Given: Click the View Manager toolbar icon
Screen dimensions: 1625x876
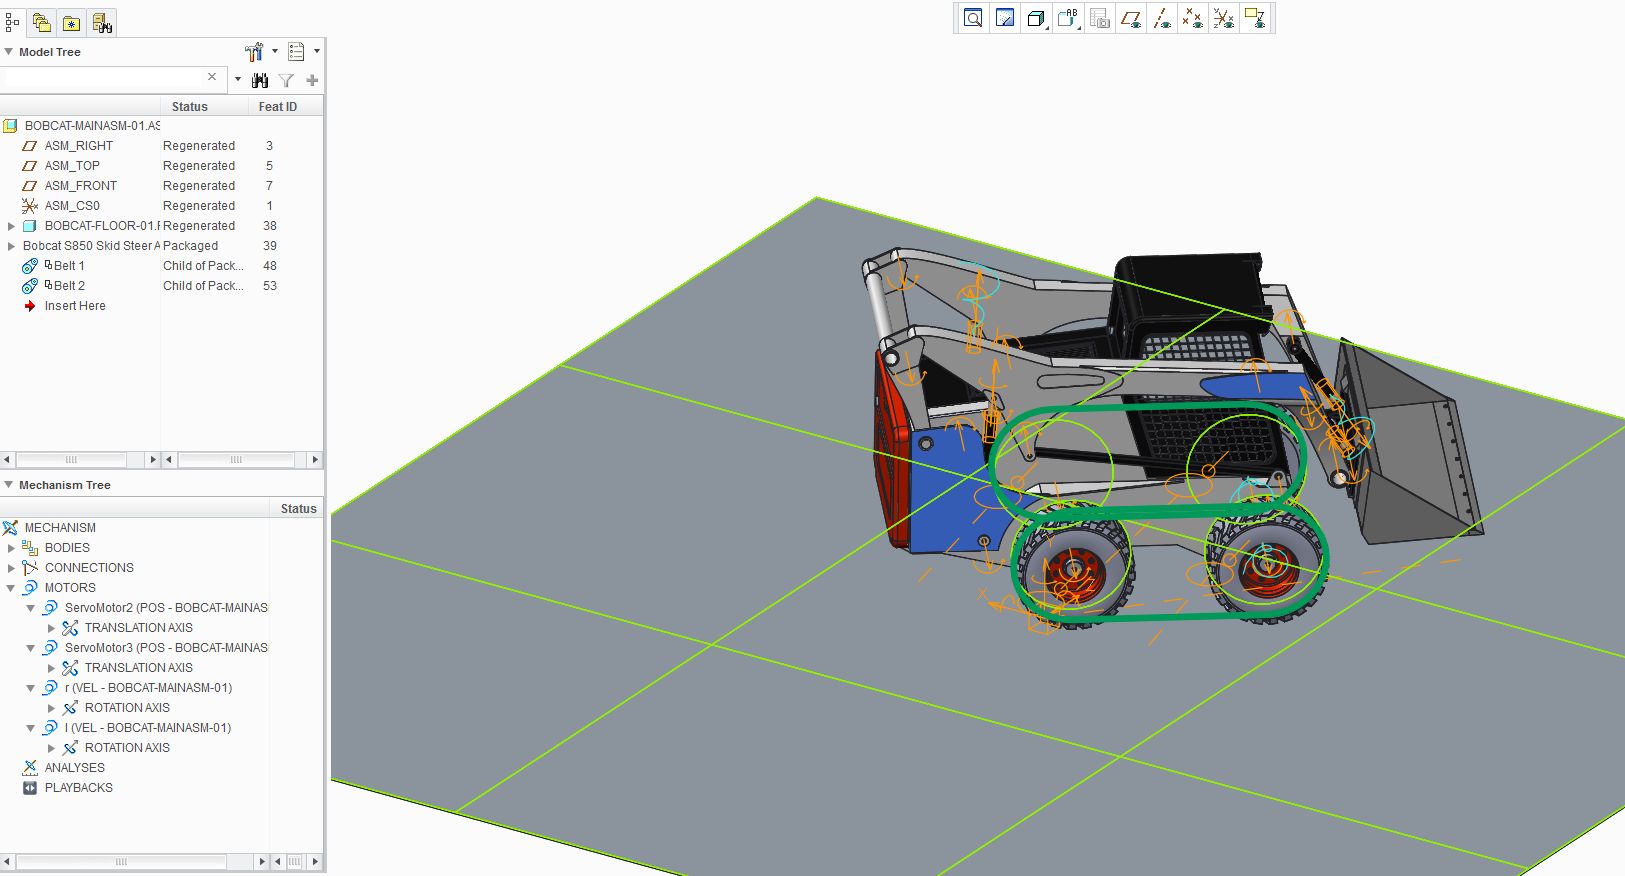Looking at the screenshot, I should coord(1100,18).
